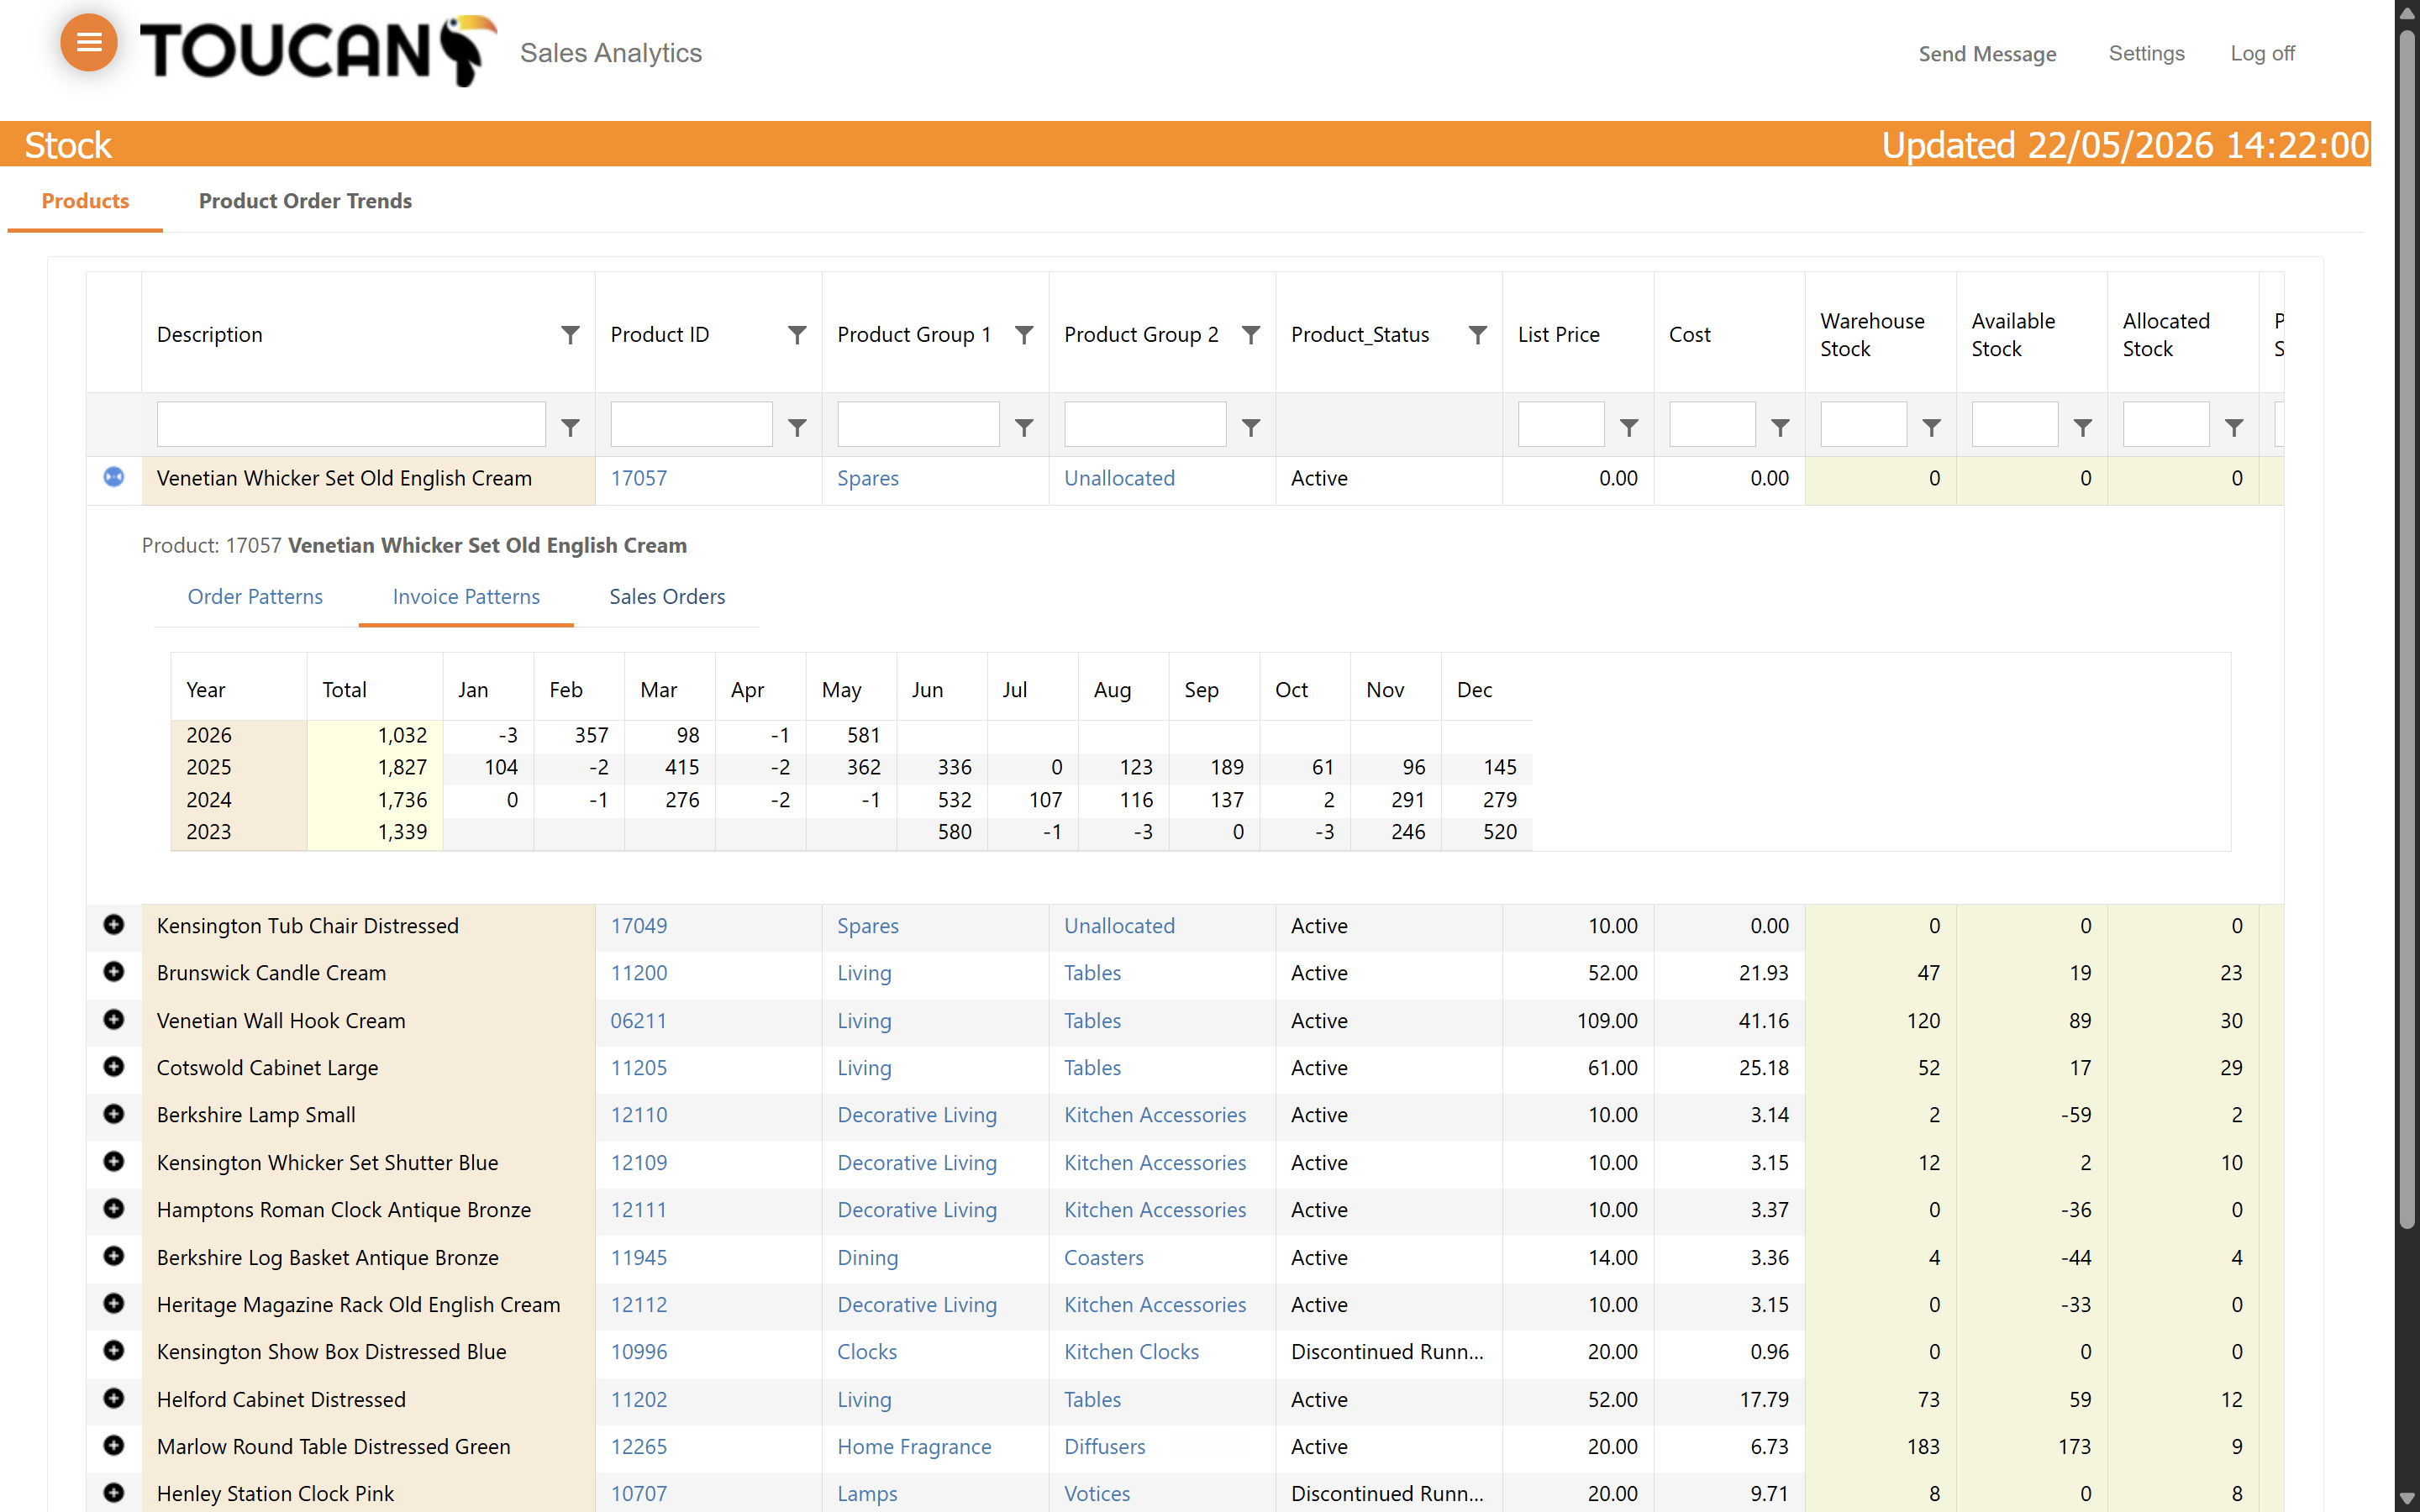Viewport: 2420px width, 1512px height.
Task: Open filter icon in Product Group 2 header
Action: click(1251, 334)
